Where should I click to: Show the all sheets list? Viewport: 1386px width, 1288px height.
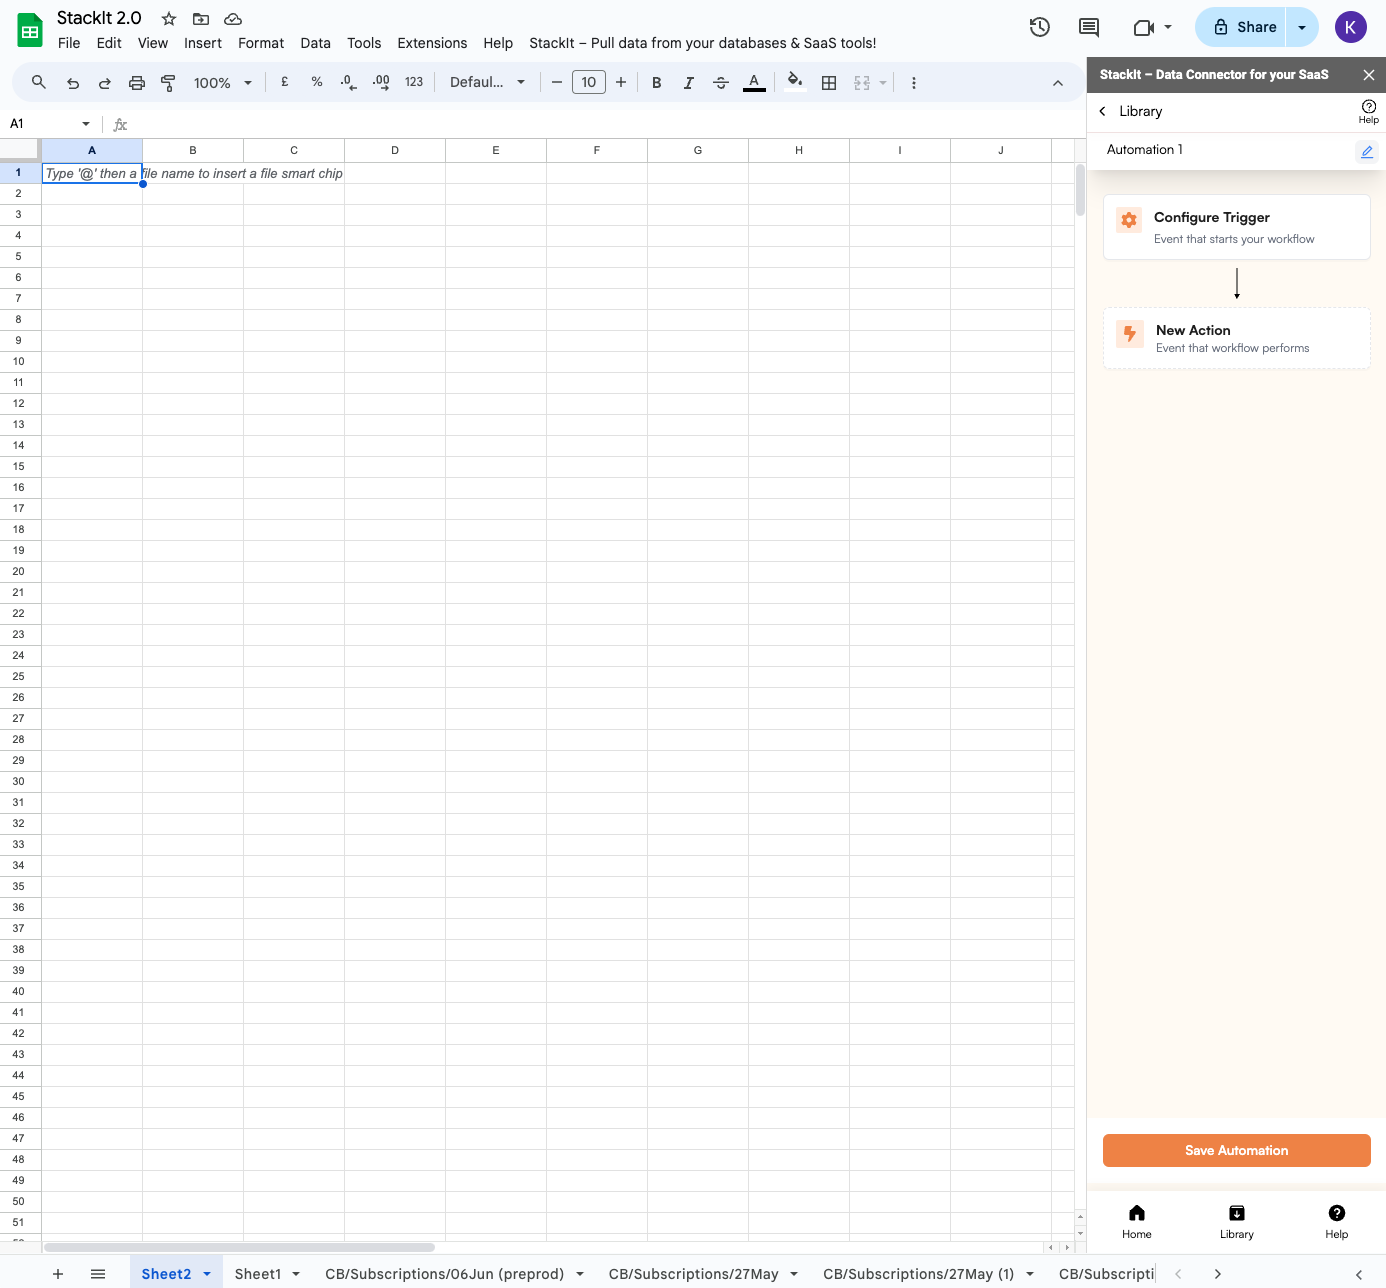(x=98, y=1274)
